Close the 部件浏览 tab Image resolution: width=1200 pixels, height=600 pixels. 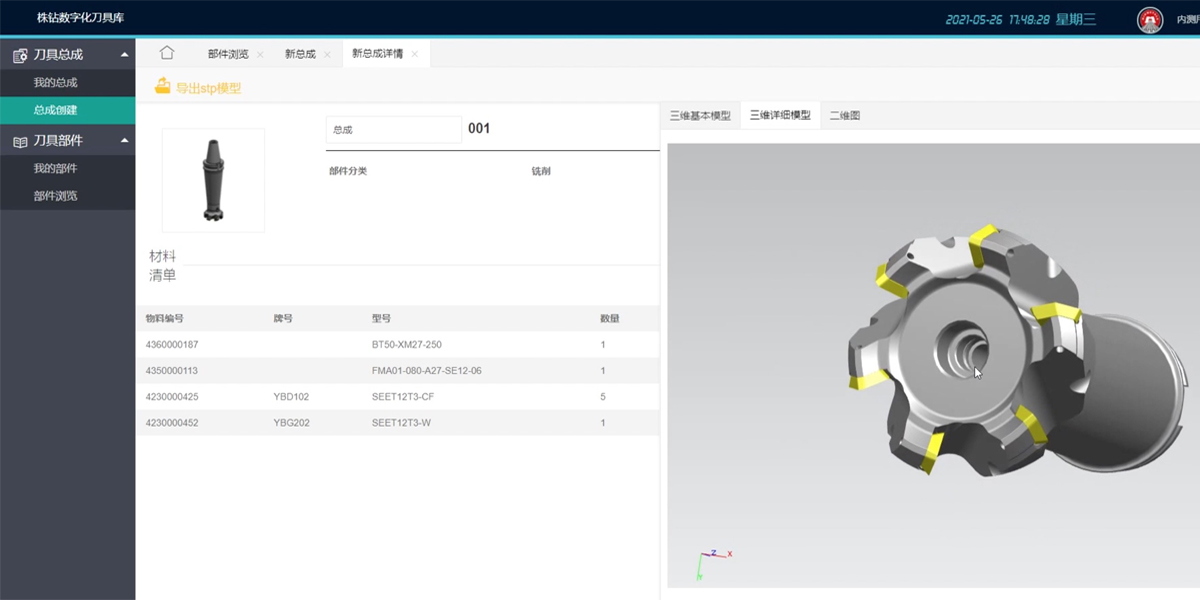260,54
